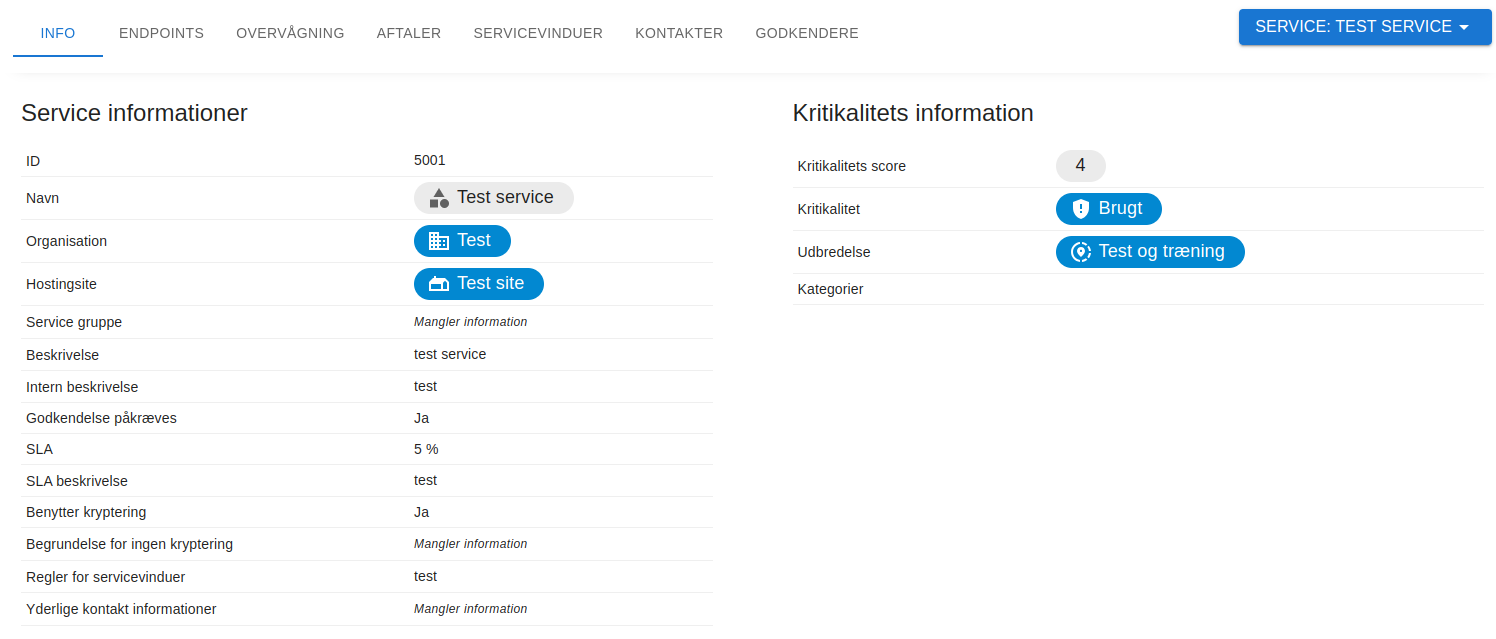1496x639 pixels.
Task: Click the shield icon in Brugt chip
Action: point(1080,209)
